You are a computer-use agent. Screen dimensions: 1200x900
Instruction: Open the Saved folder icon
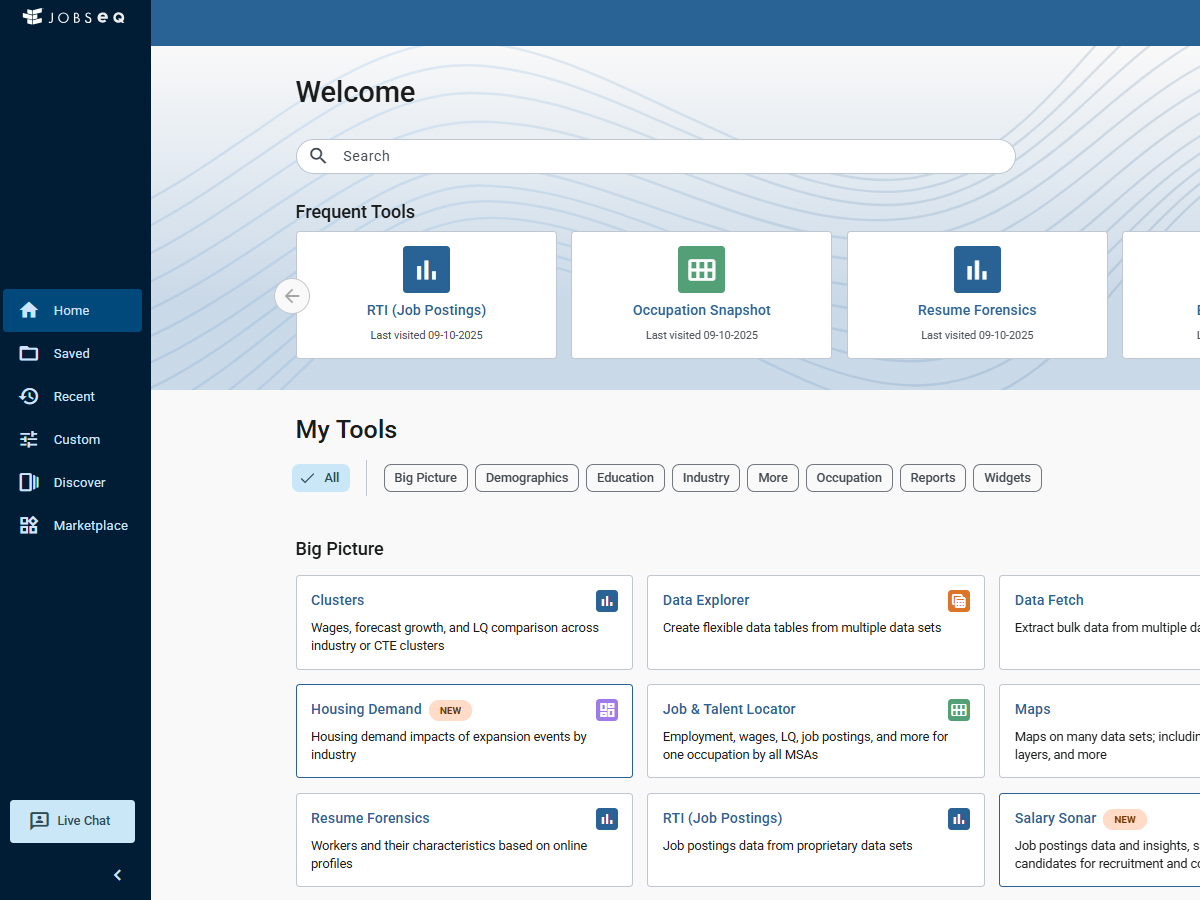pyautogui.click(x=29, y=353)
